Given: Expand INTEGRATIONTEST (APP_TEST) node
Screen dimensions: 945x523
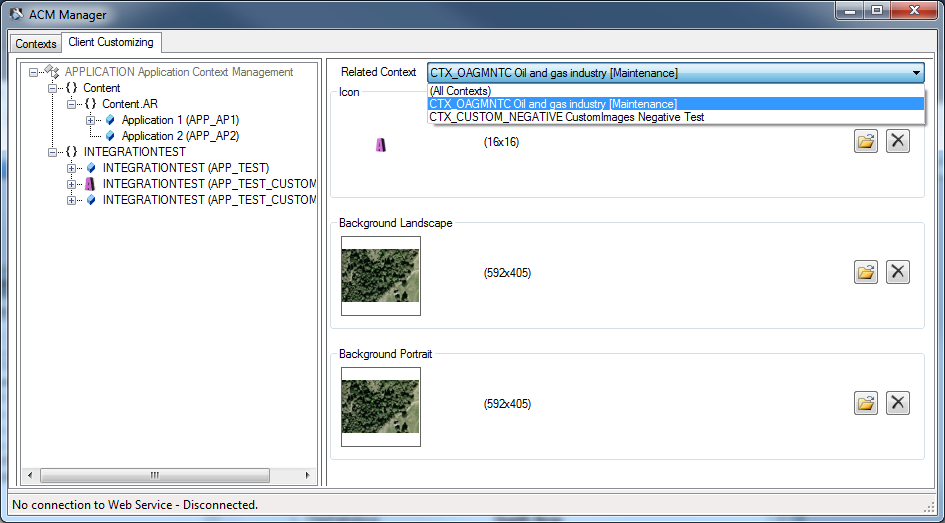Looking at the screenshot, I should (72, 168).
